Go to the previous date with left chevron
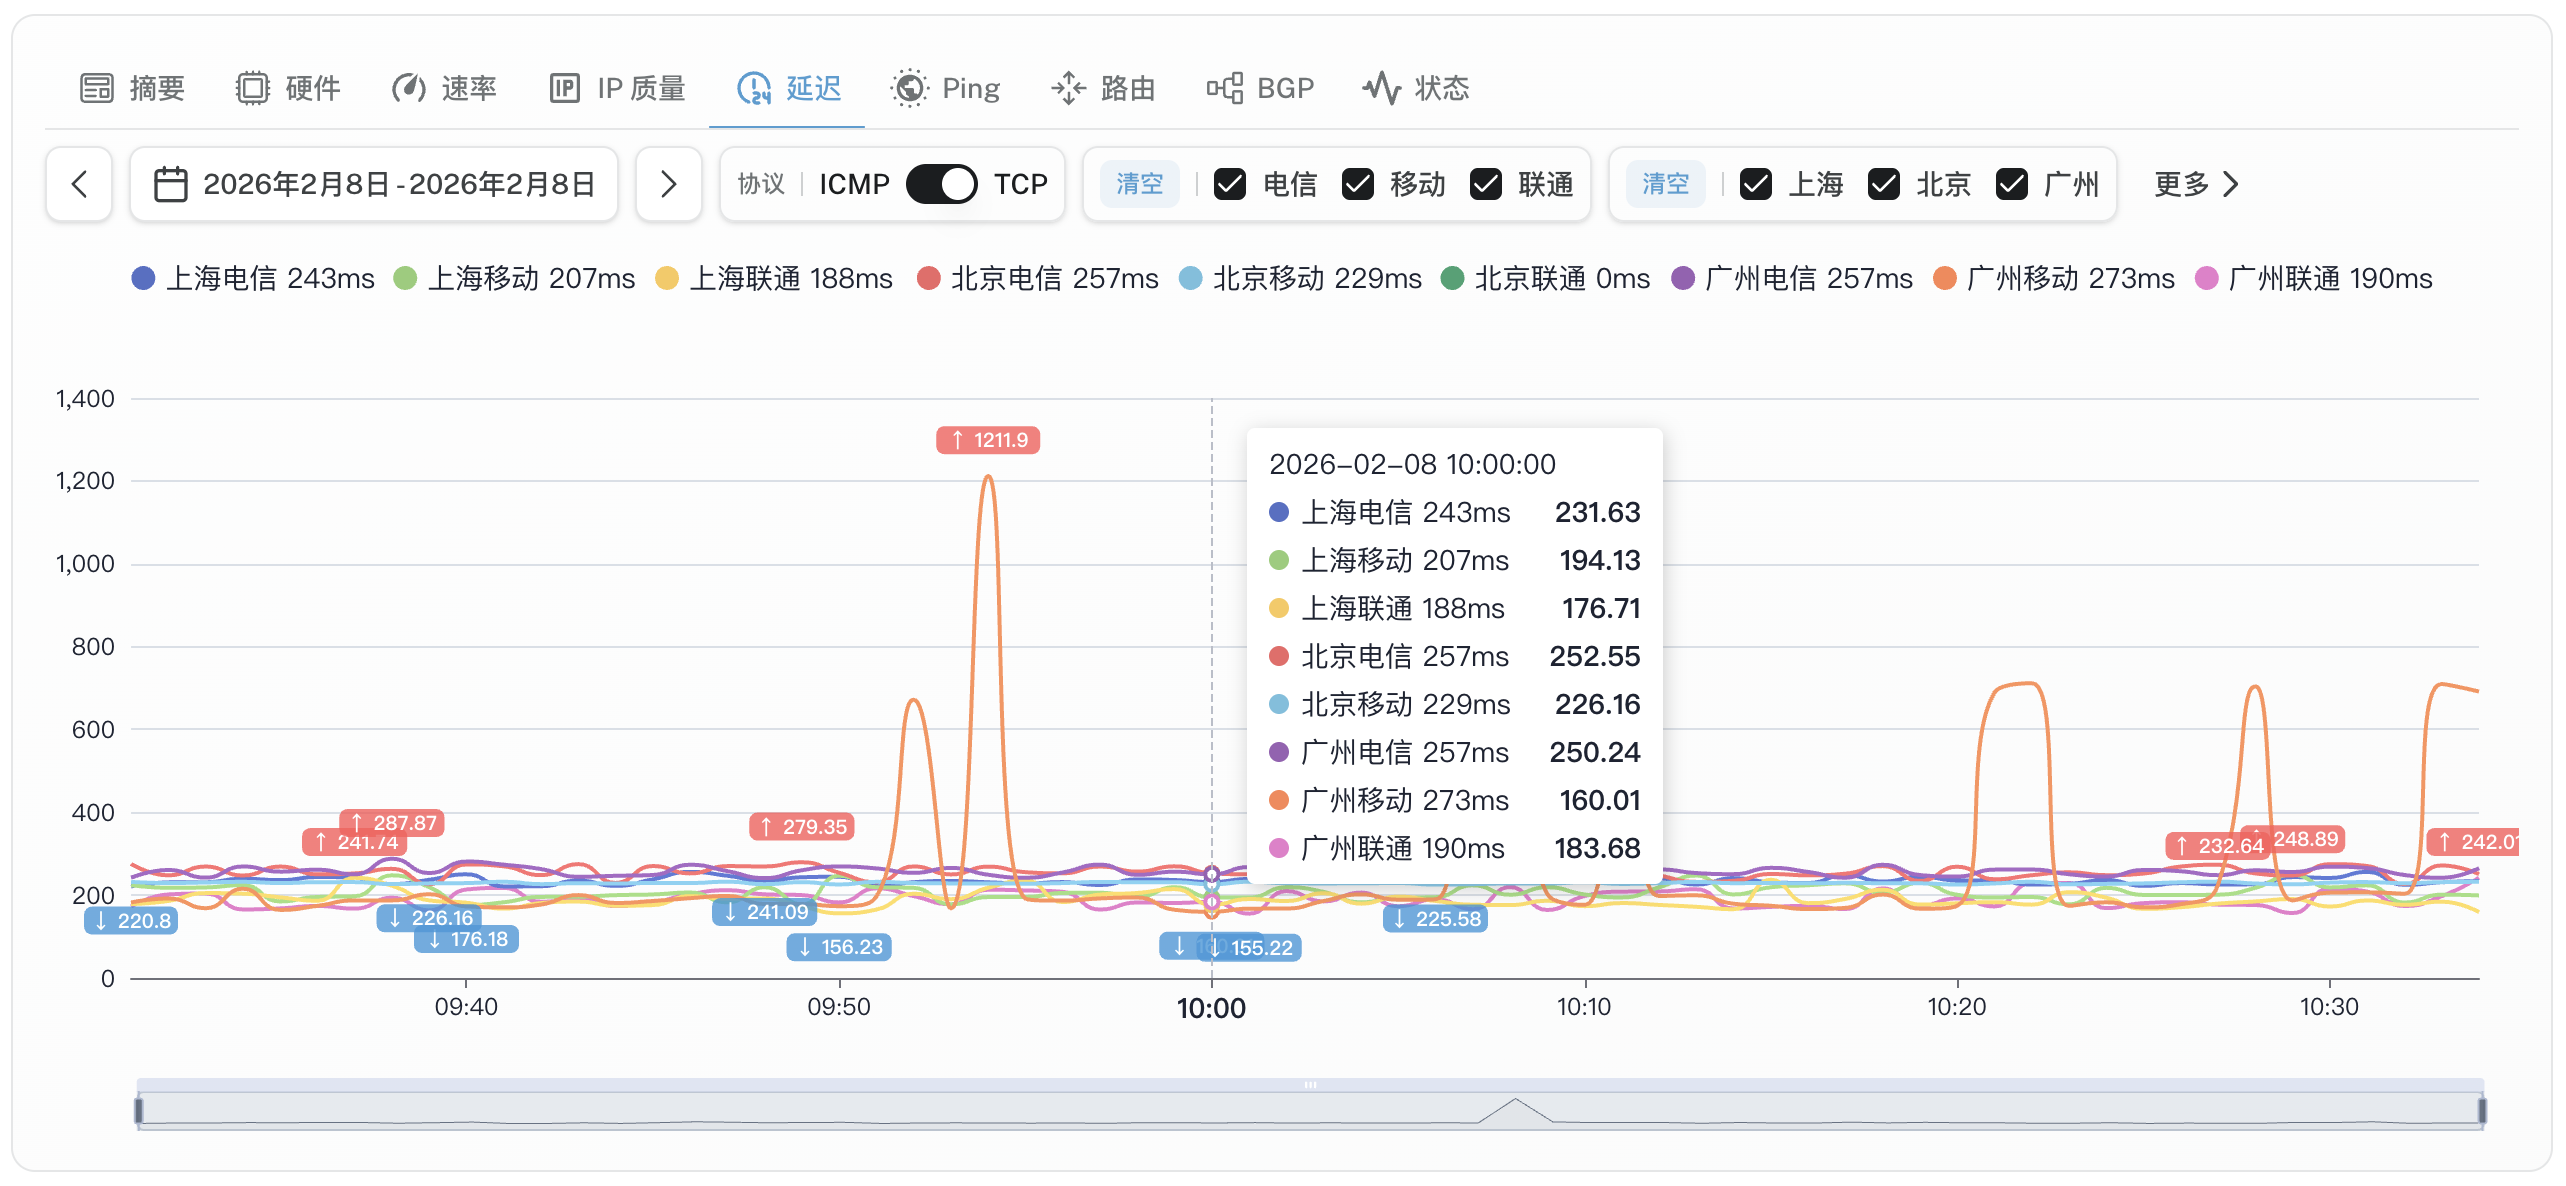Screen dimensions: 2566x1186 (79, 184)
